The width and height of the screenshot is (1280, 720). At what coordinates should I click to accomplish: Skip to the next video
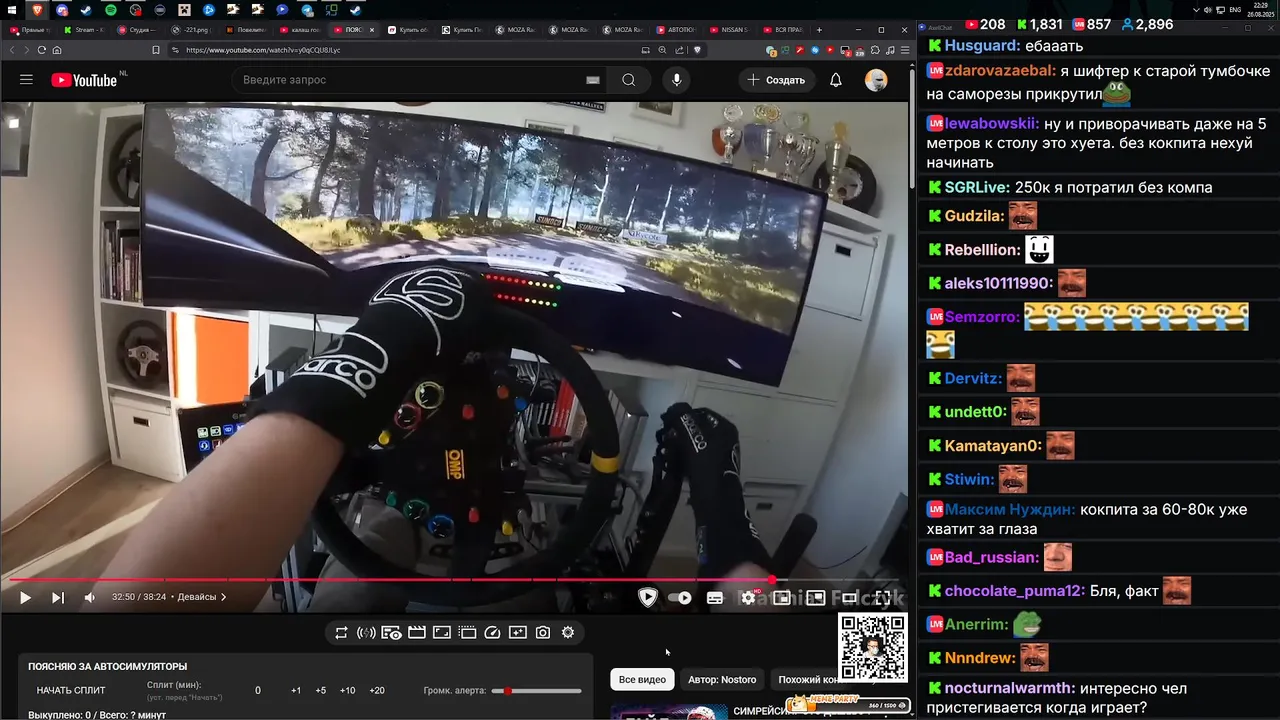[58, 597]
